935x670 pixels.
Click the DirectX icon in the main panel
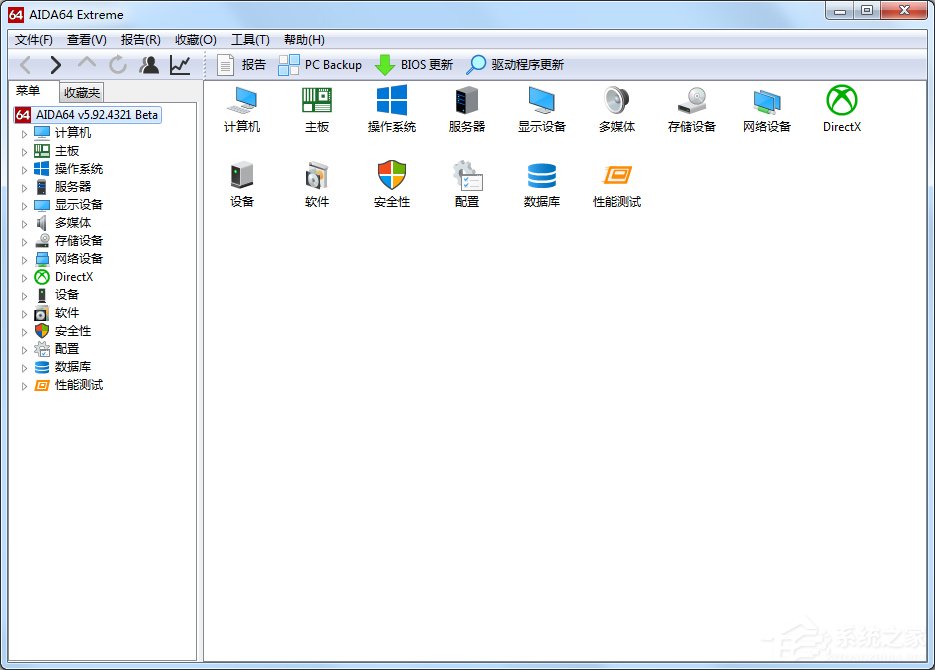pos(841,105)
